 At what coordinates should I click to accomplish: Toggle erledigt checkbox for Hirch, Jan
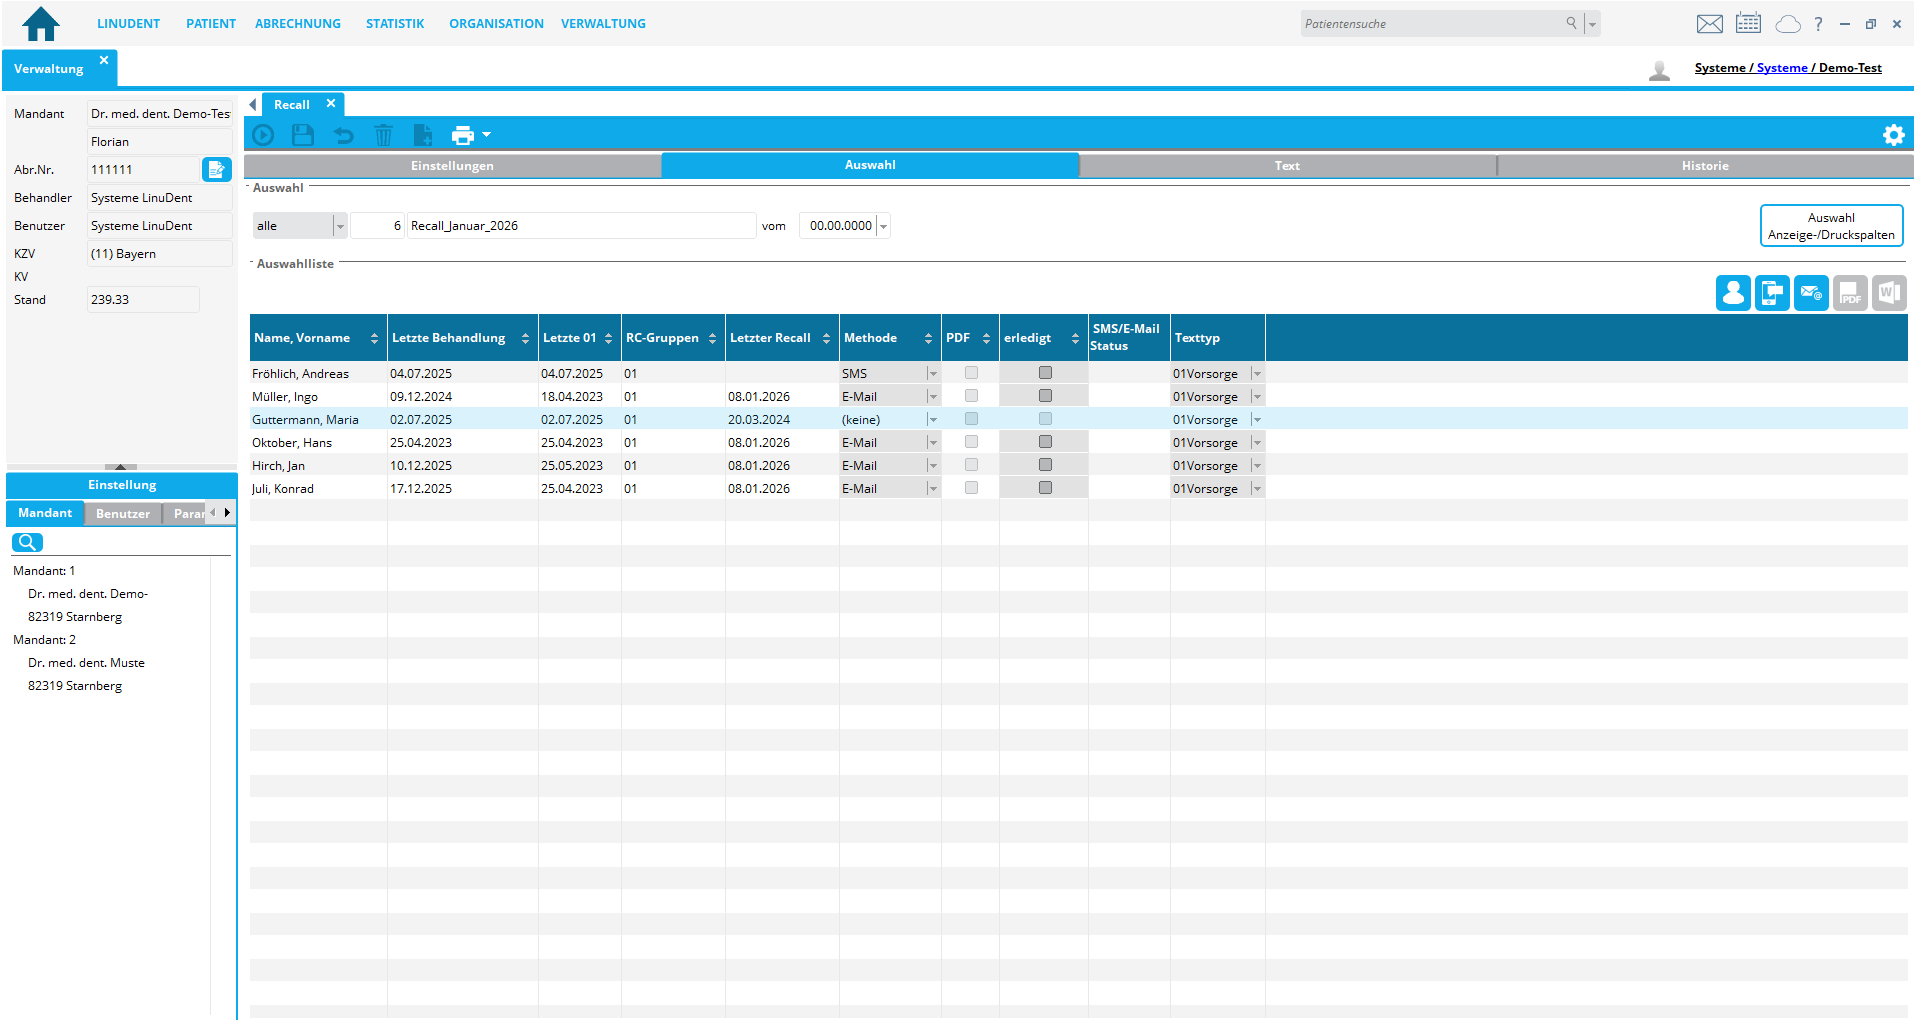tap(1045, 464)
